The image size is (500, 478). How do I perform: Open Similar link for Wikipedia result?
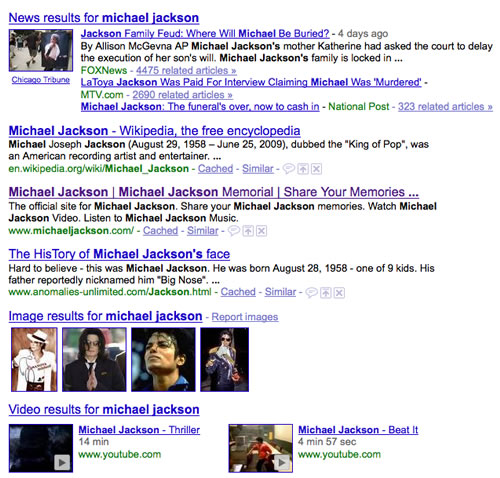click(258, 169)
